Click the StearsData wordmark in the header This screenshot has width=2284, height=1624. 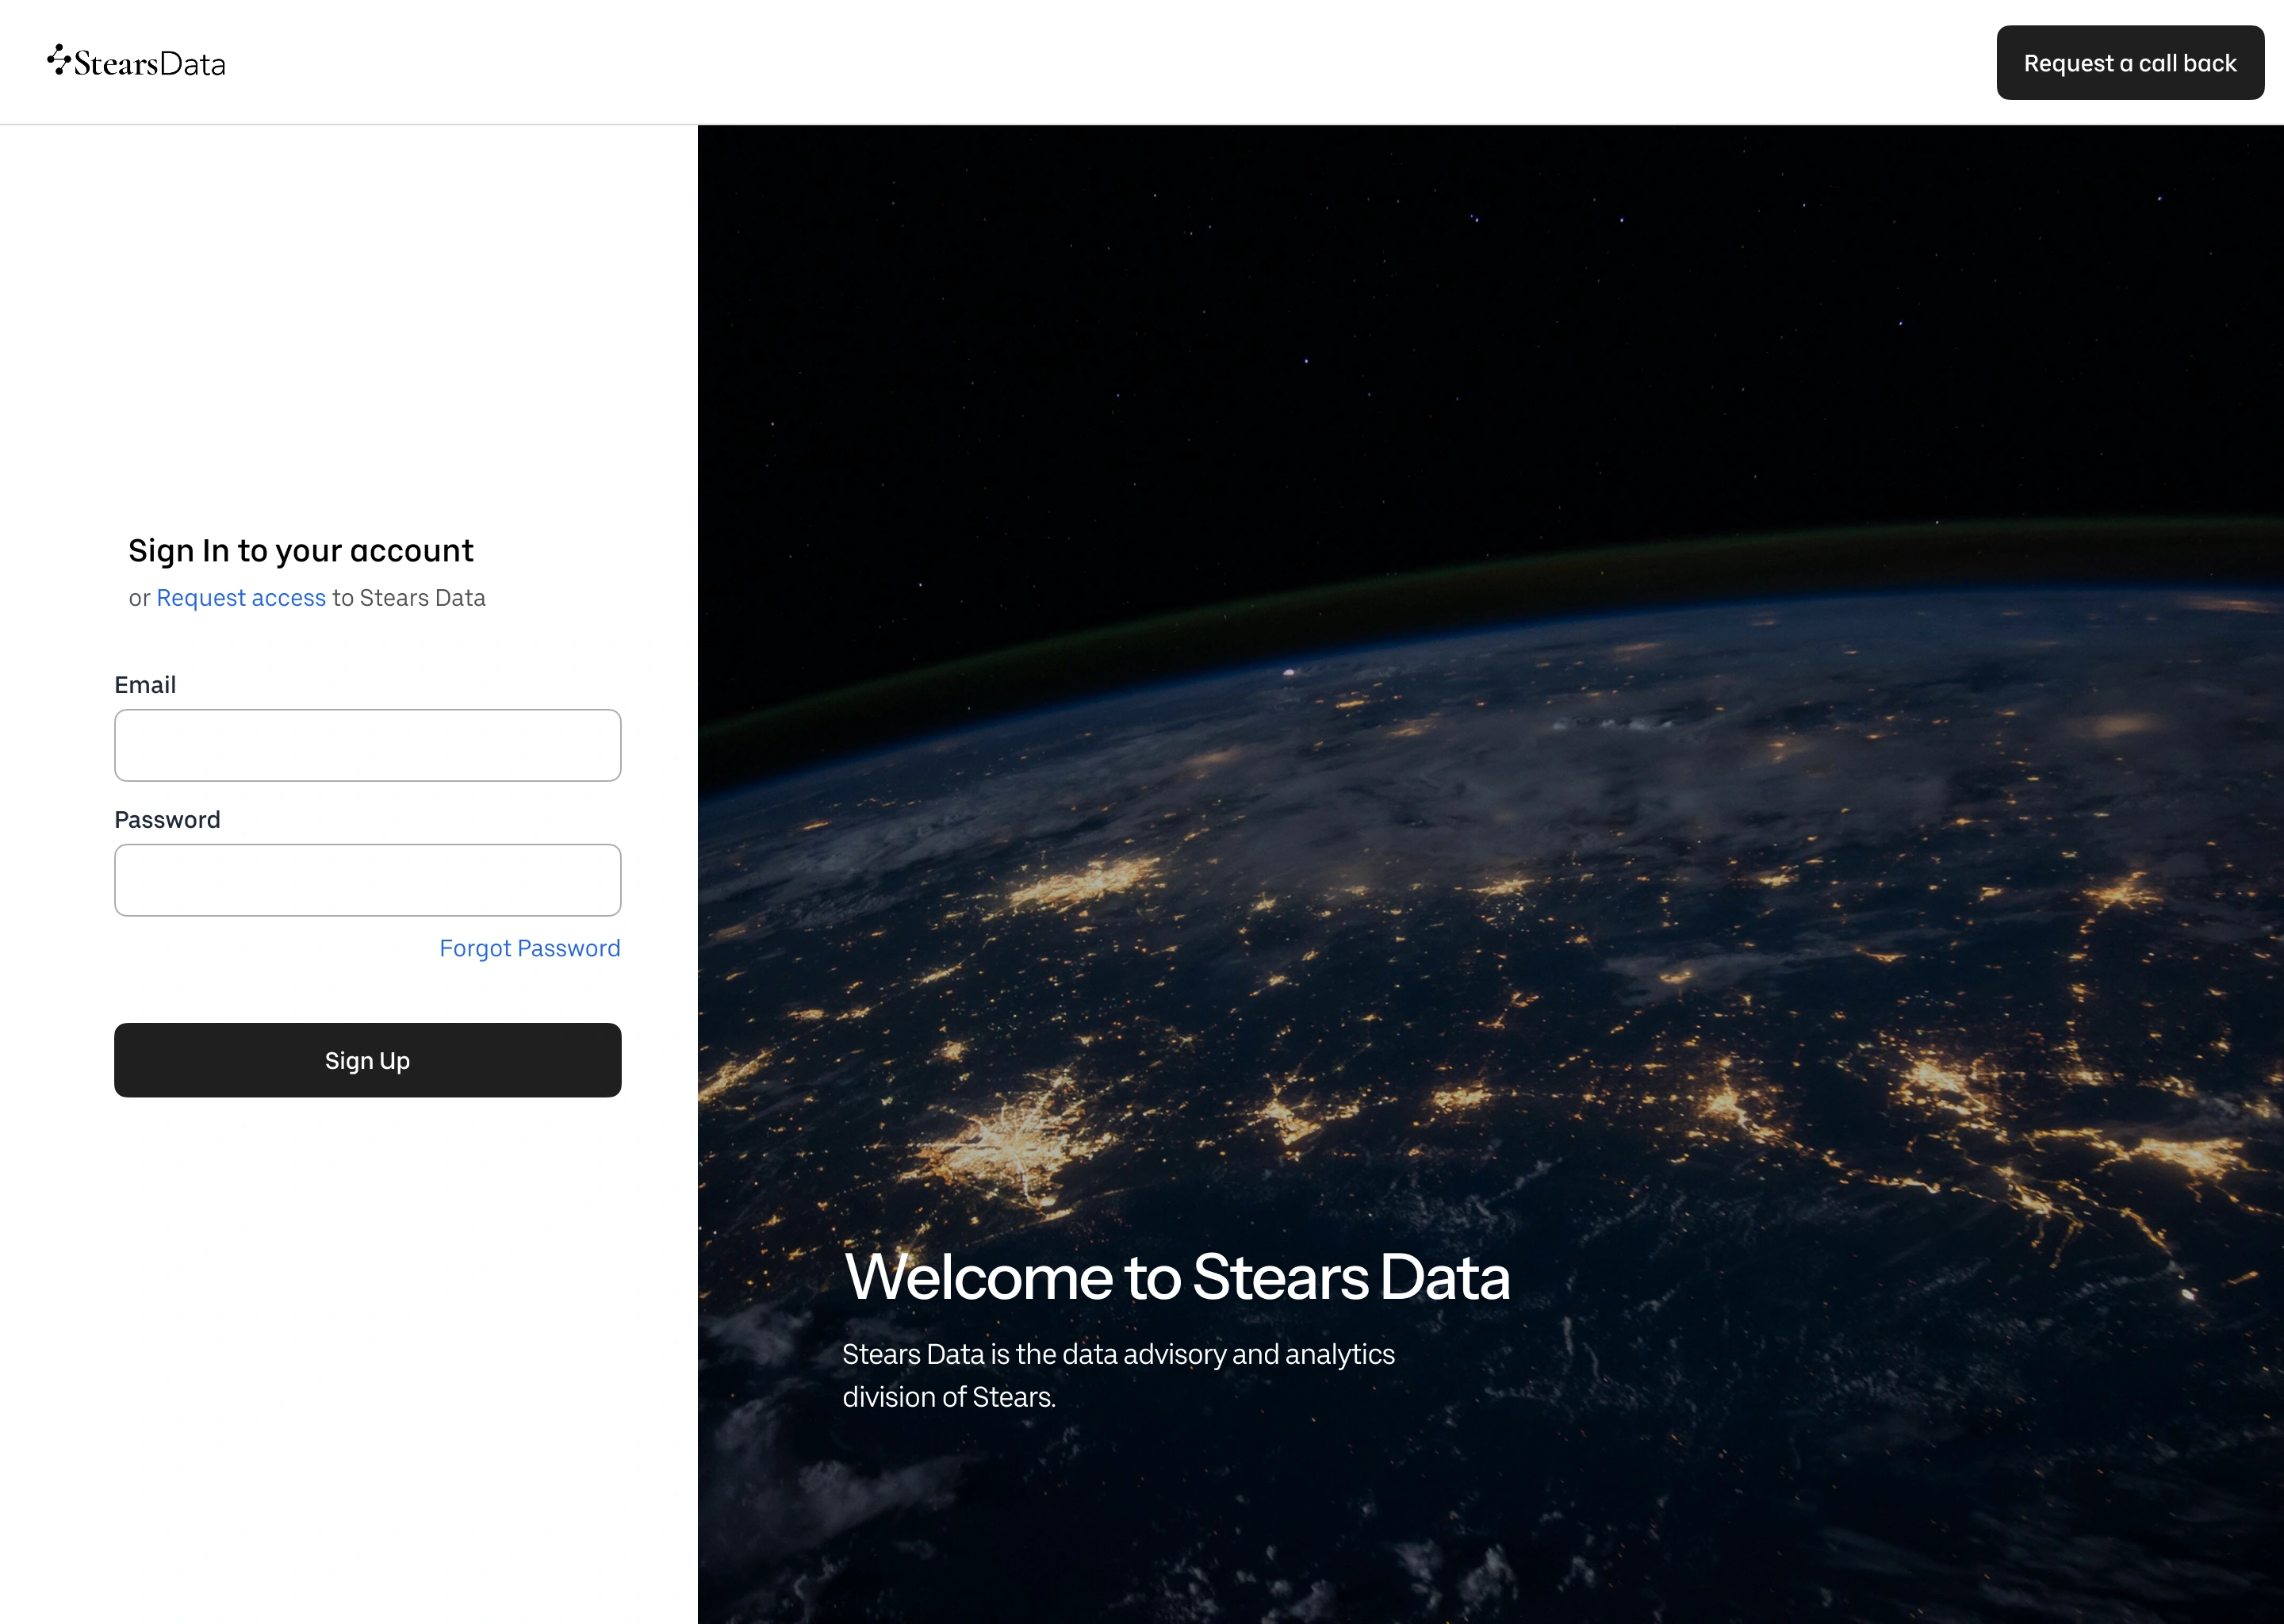(150, 64)
